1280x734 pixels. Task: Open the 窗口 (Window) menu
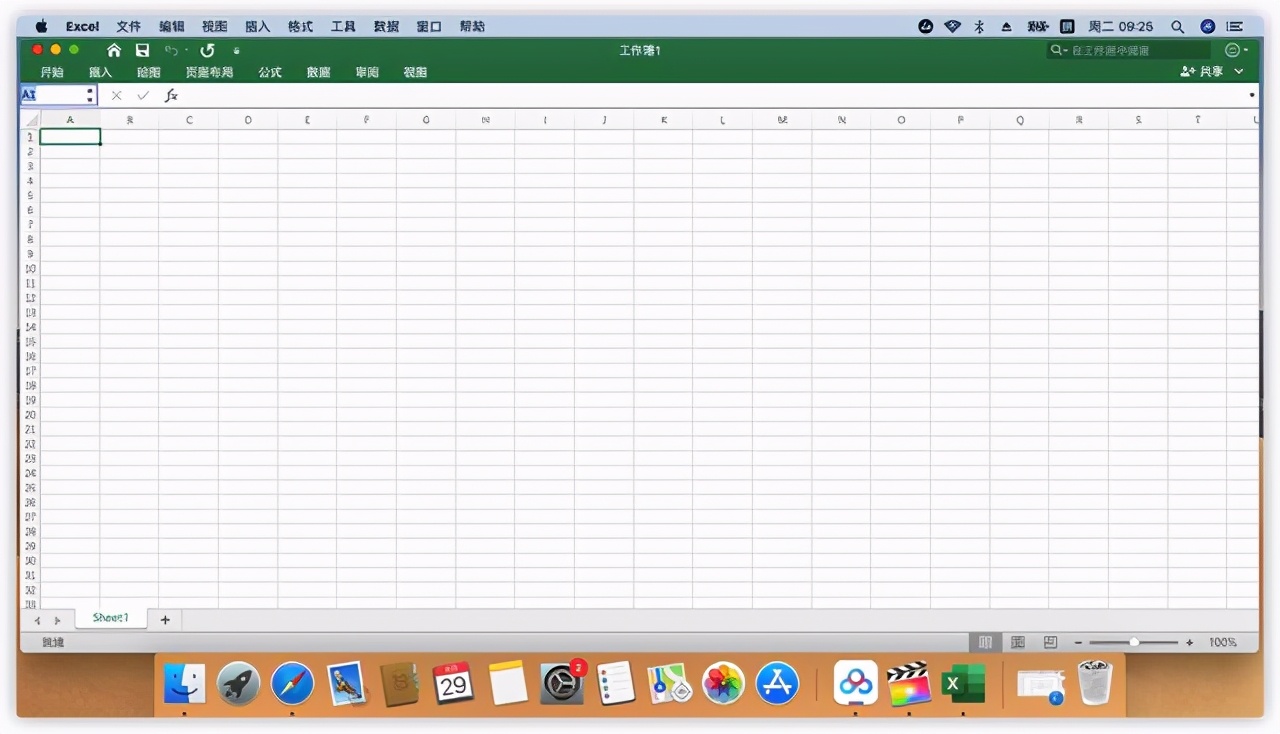[429, 26]
